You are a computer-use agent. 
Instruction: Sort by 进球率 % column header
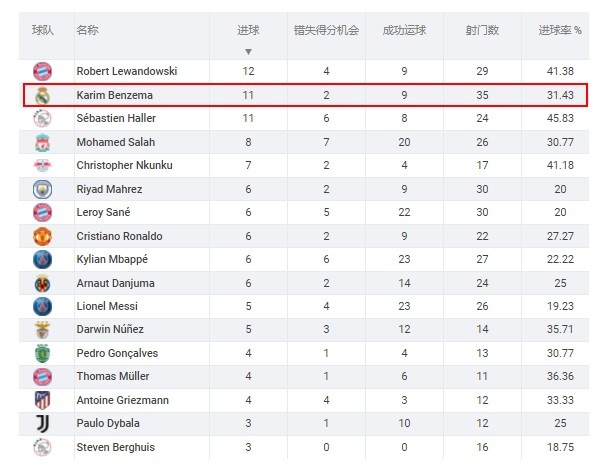click(560, 30)
